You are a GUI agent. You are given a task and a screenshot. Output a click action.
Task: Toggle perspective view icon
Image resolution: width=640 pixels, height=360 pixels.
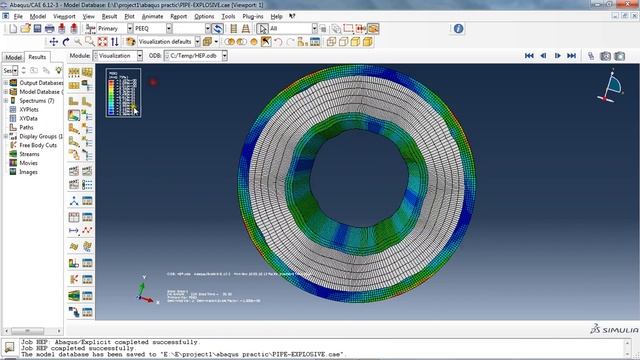(245, 29)
